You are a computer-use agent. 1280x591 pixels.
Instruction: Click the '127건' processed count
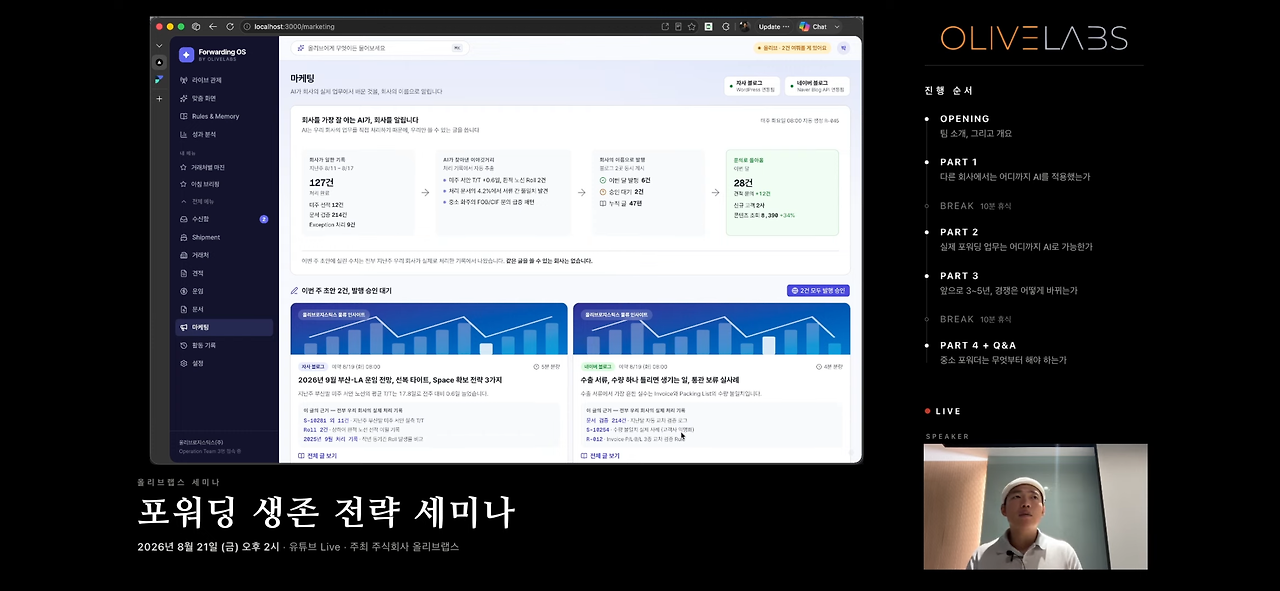(321, 183)
